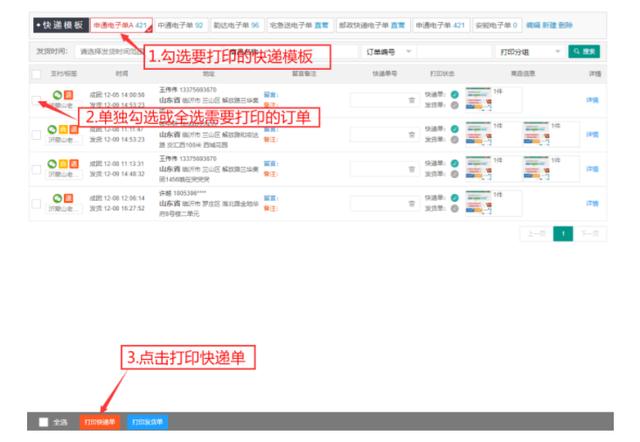Click the yellow tag icon on the 11:11:47 order
This screenshot has height=442, width=640.
point(63,130)
